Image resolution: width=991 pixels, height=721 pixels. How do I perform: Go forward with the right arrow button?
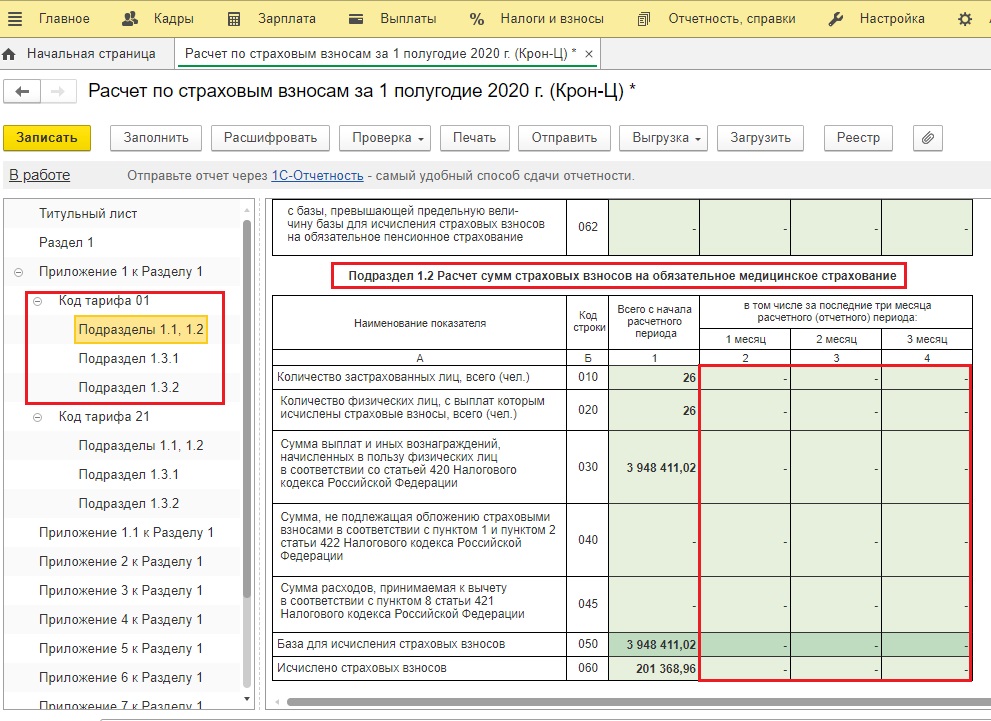(x=58, y=92)
